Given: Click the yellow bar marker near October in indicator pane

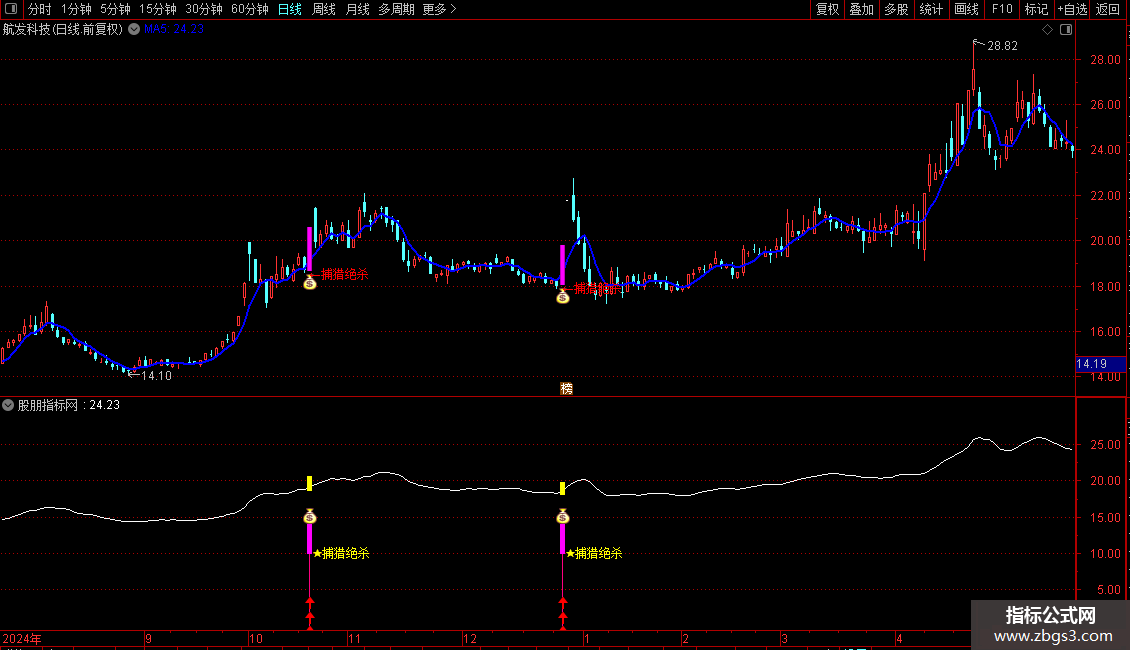Looking at the screenshot, I should 310,484.
